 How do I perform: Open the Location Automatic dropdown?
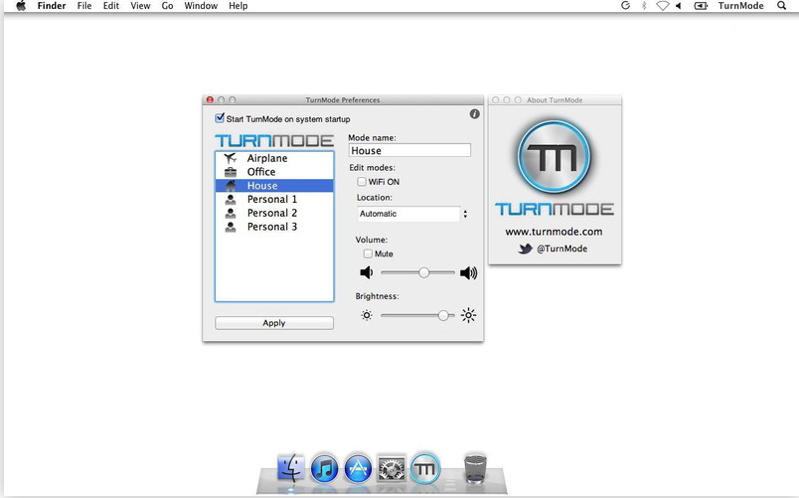tap(413, 214)
